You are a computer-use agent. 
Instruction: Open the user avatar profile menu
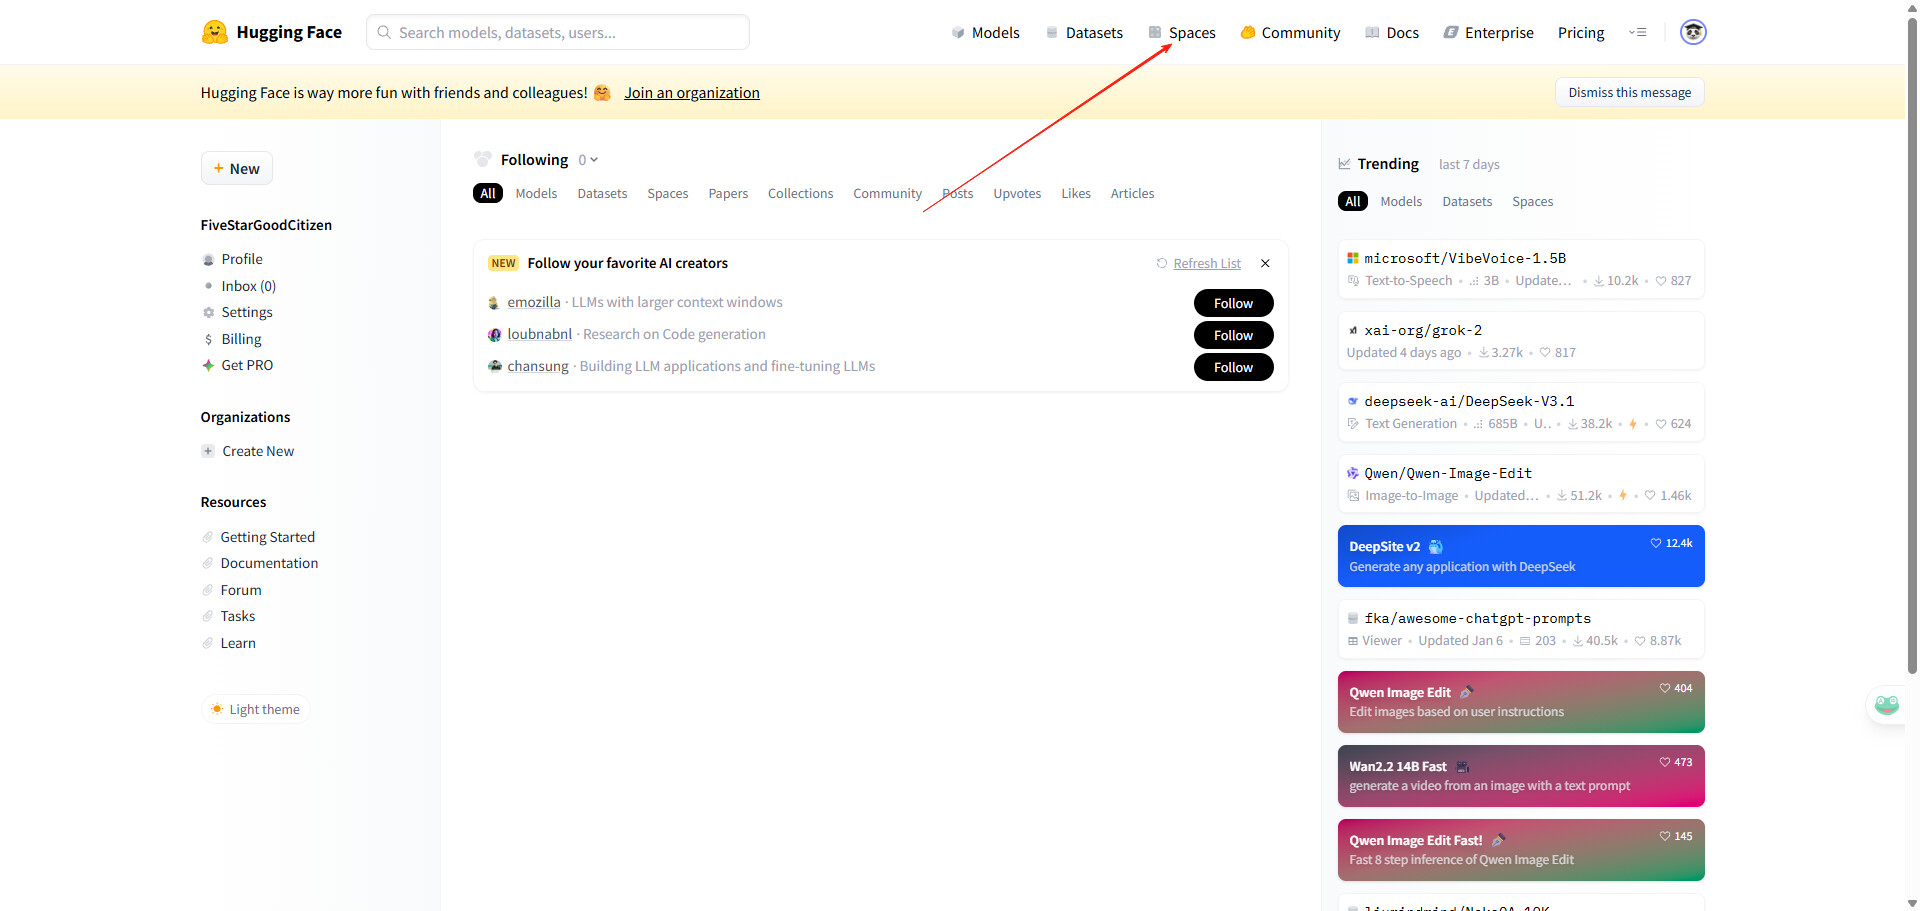pyautogui.click(x=1692, y=32)
